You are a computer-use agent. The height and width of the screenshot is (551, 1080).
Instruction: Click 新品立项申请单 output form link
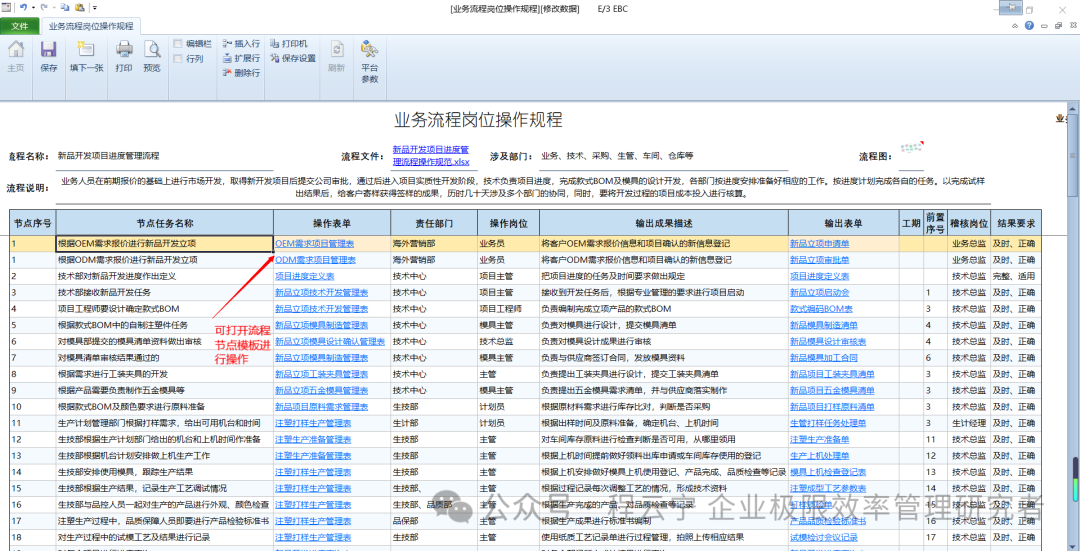[x=819, y=243]
